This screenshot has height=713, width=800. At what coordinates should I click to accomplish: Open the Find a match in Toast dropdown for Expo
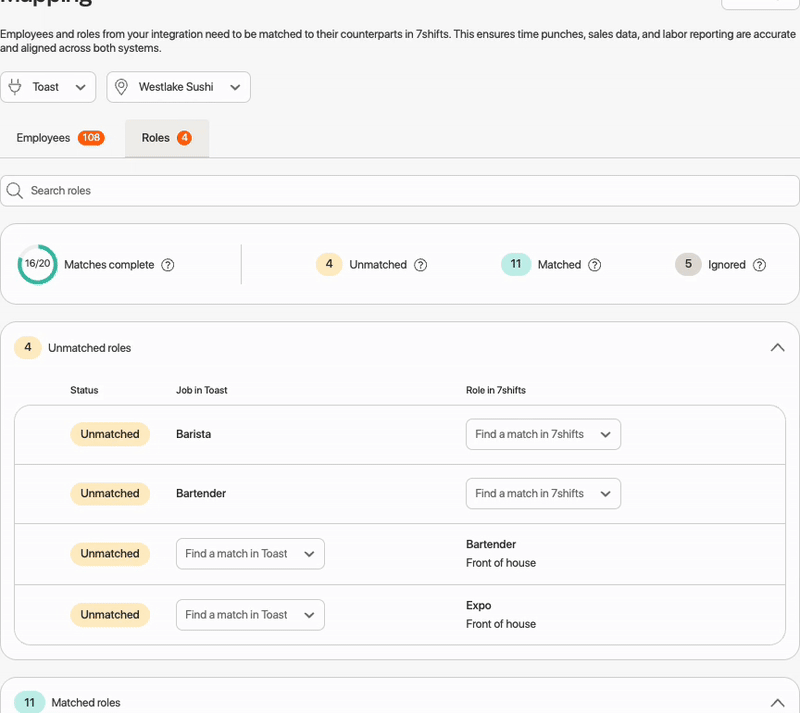click(250, 614)
